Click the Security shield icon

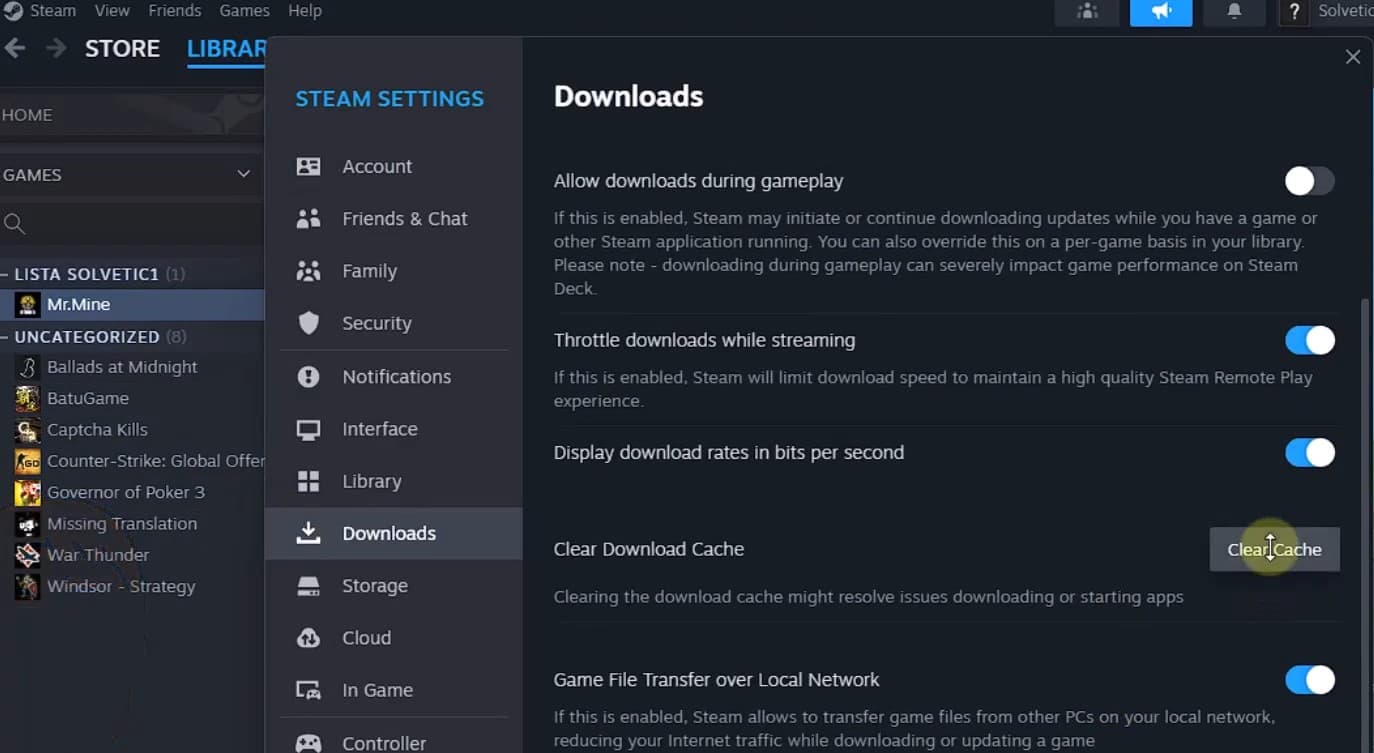(309, 323)
